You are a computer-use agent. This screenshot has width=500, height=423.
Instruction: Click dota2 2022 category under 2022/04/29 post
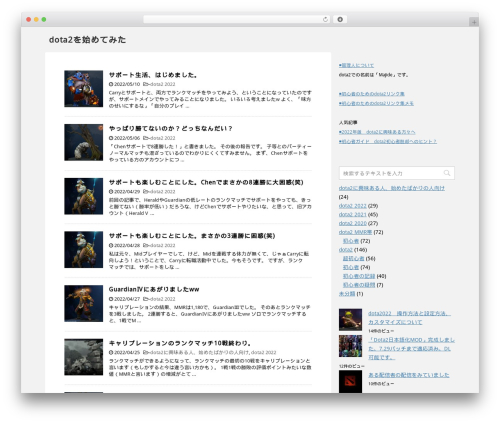point(162,192)
